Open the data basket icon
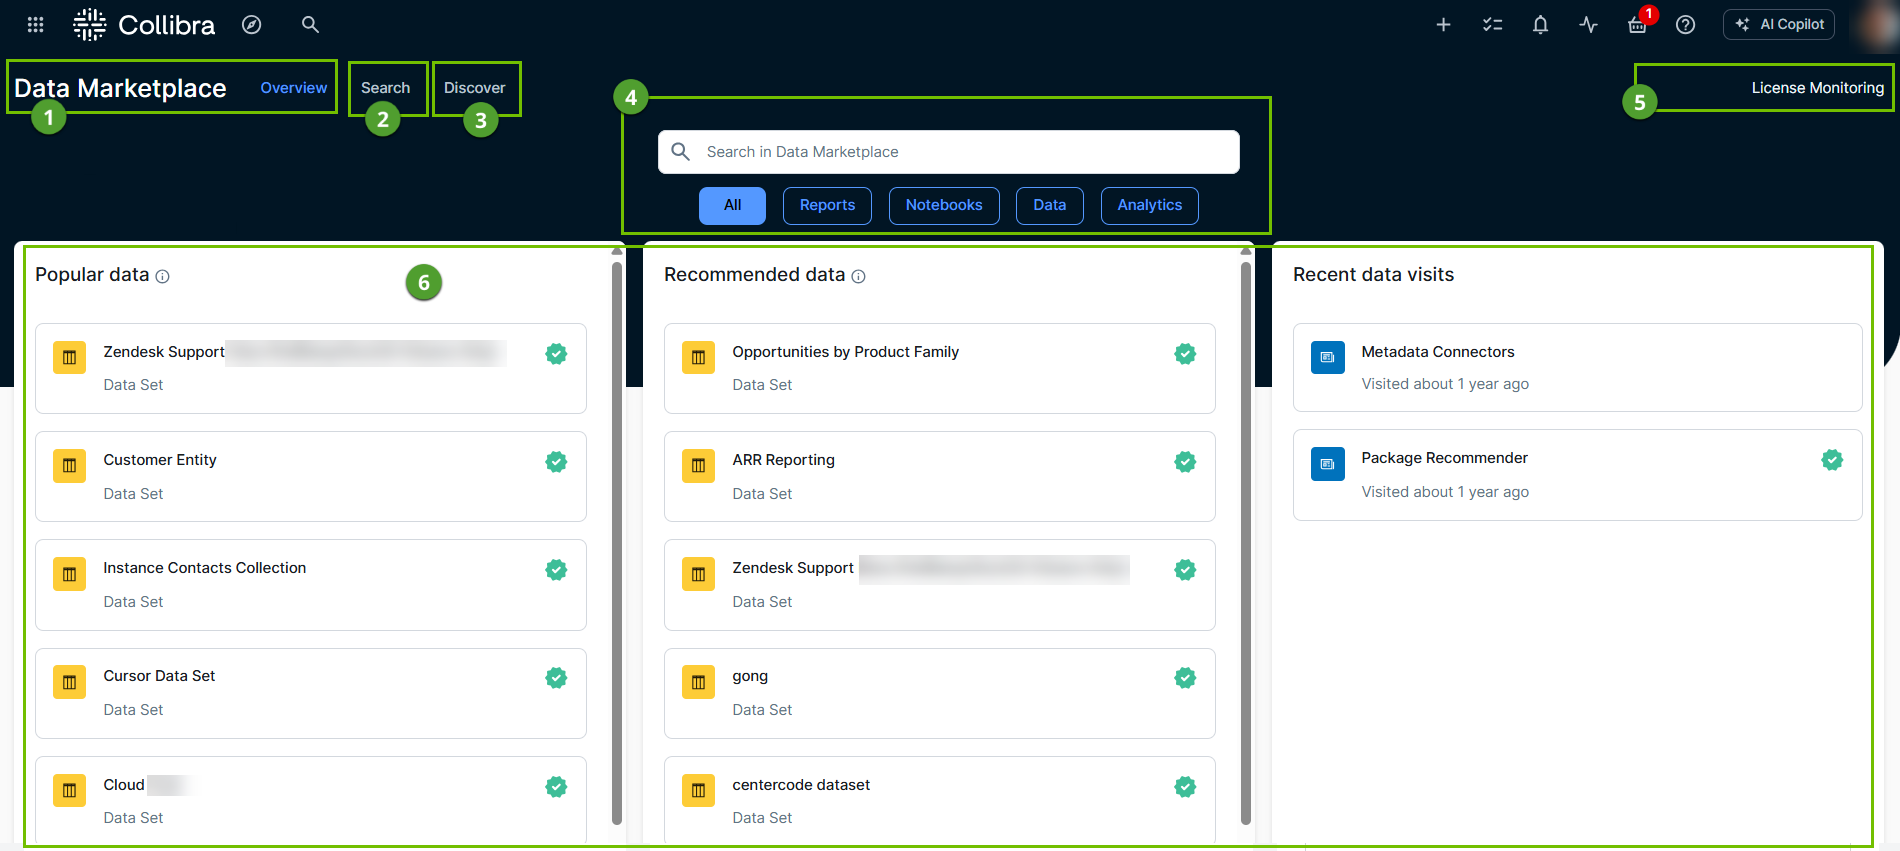 (x=1637, y=24)
